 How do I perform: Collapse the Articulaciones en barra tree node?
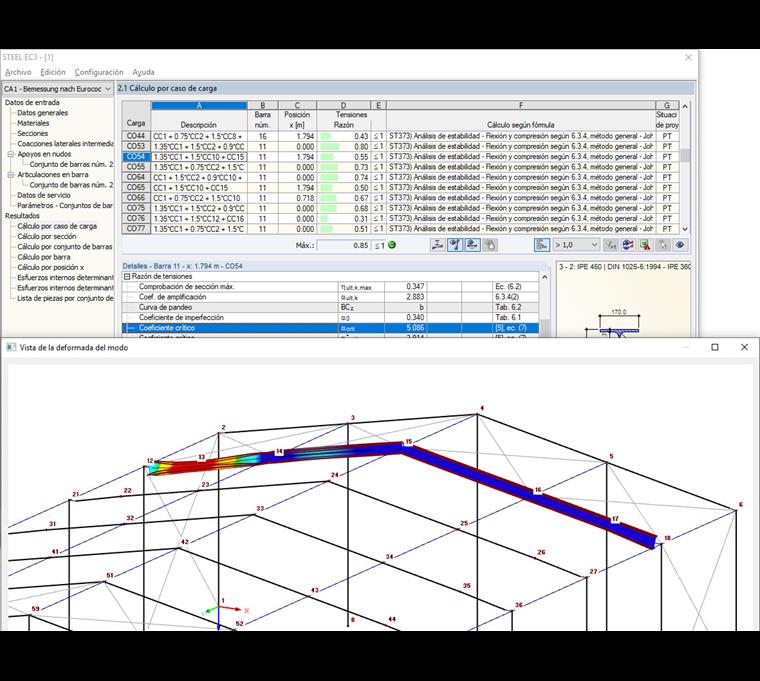click(11, 174)
